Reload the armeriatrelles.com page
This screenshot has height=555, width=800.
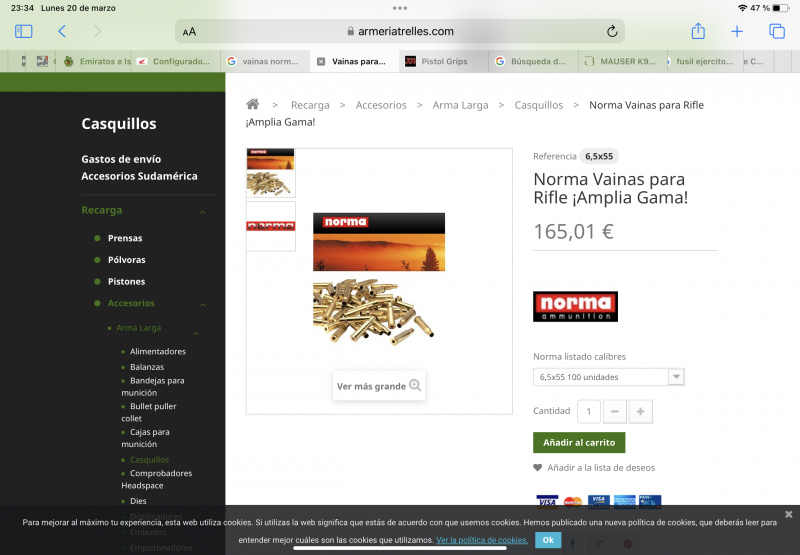point(612,32)
